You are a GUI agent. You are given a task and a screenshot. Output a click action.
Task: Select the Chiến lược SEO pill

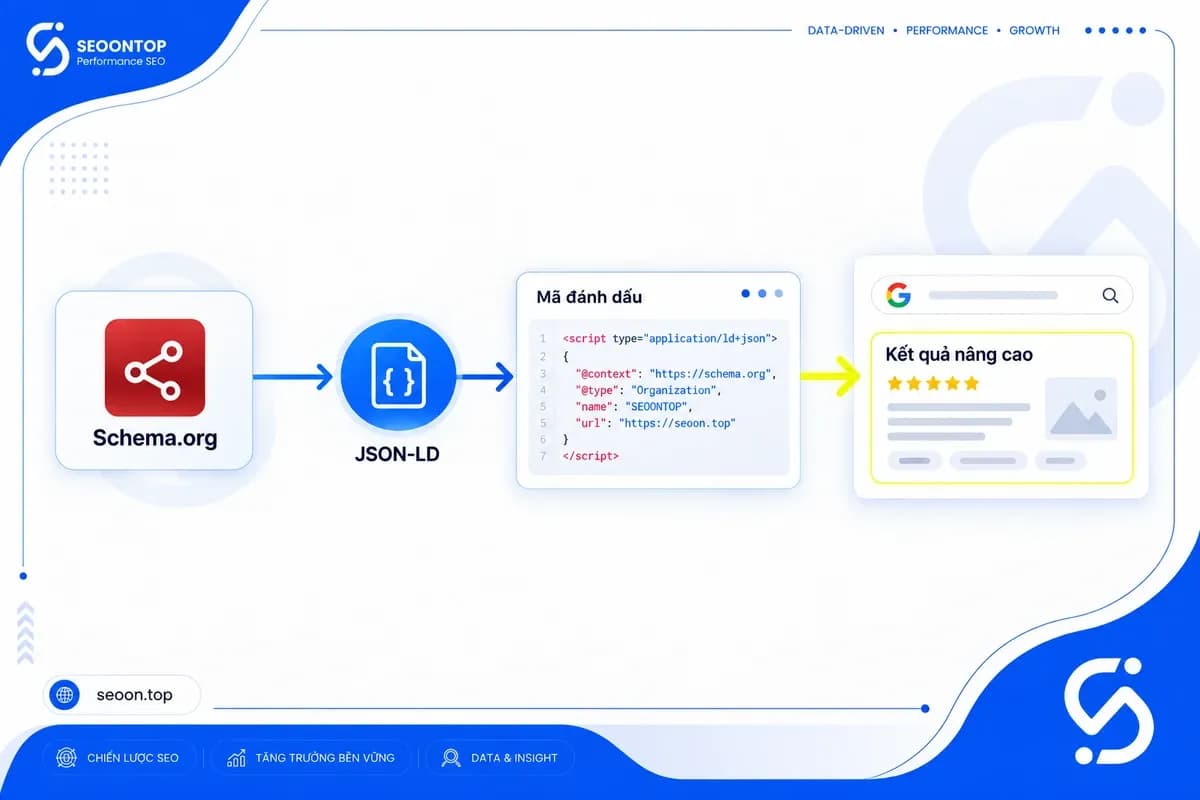121,758
